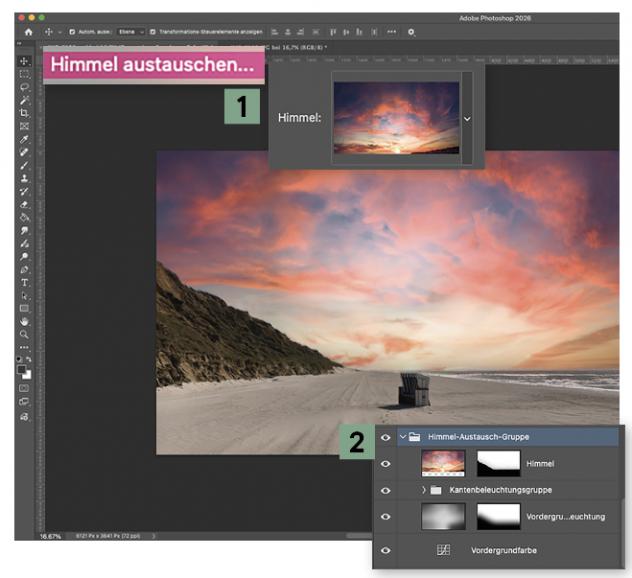This screenshot has height=578, width=632.
Task: Hide the Himmel layer with eye icon
Action: tap(386, 464)
